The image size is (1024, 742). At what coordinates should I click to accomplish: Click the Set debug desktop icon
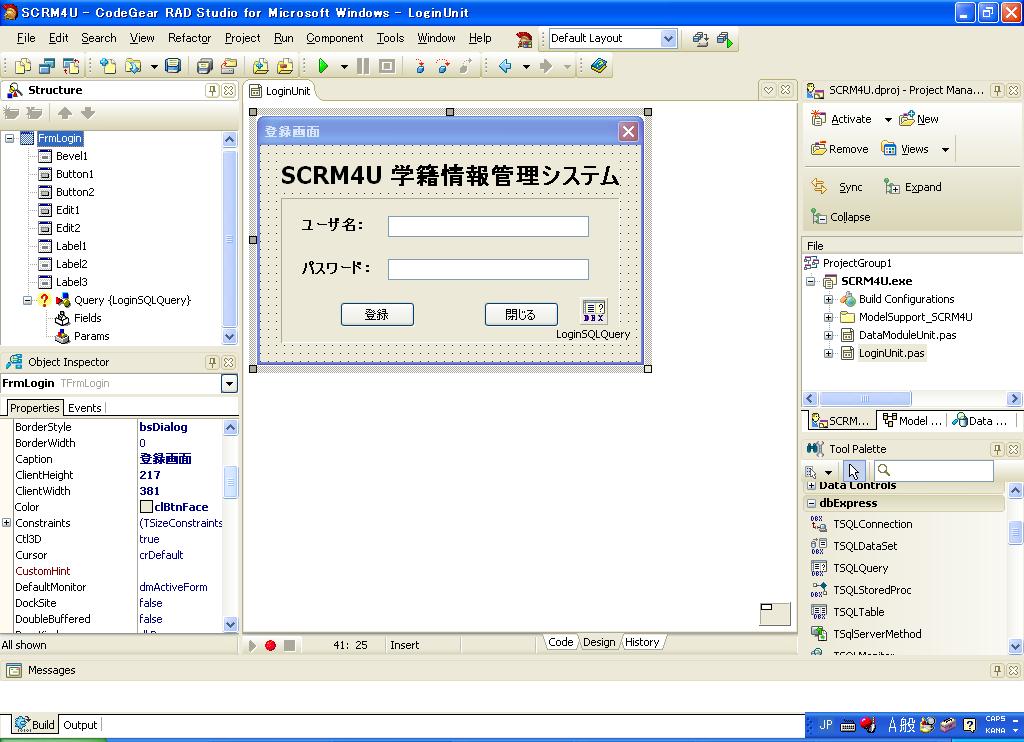point(724,39)
